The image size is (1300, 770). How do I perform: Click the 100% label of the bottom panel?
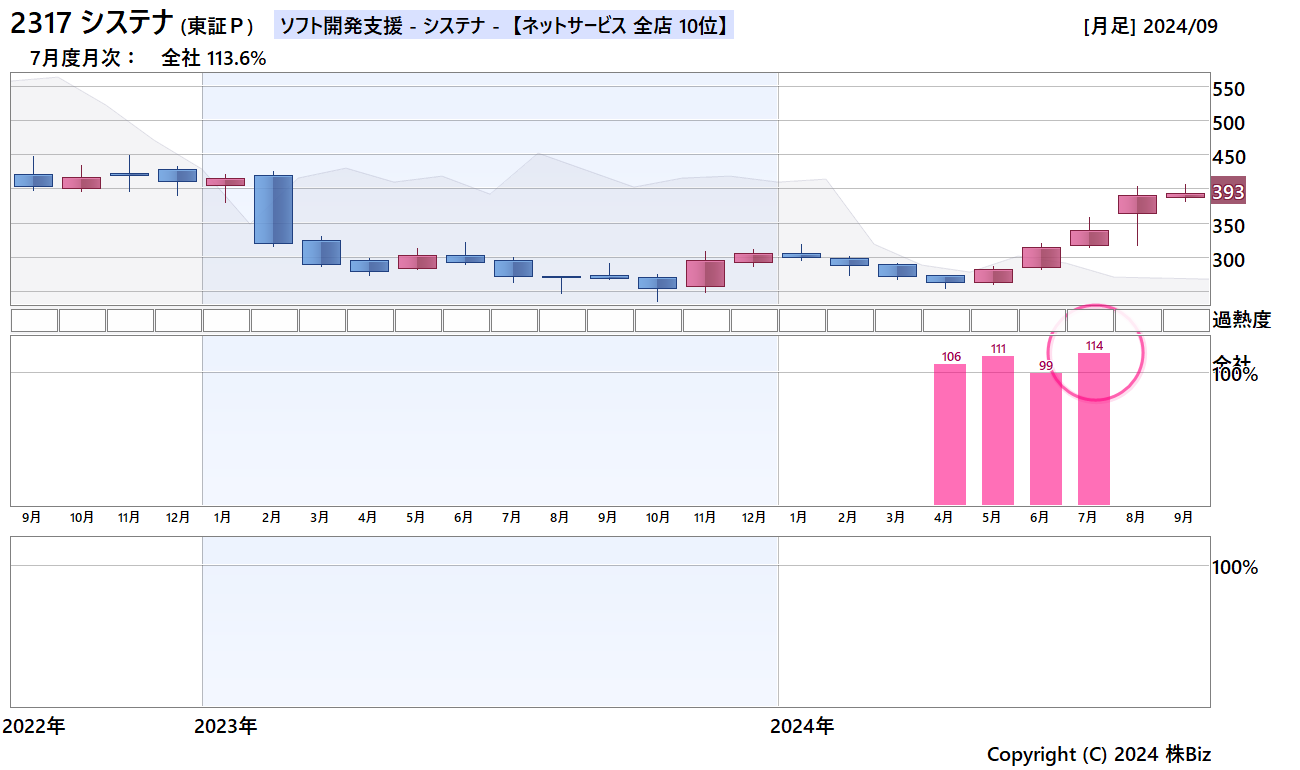point(1235,567)
